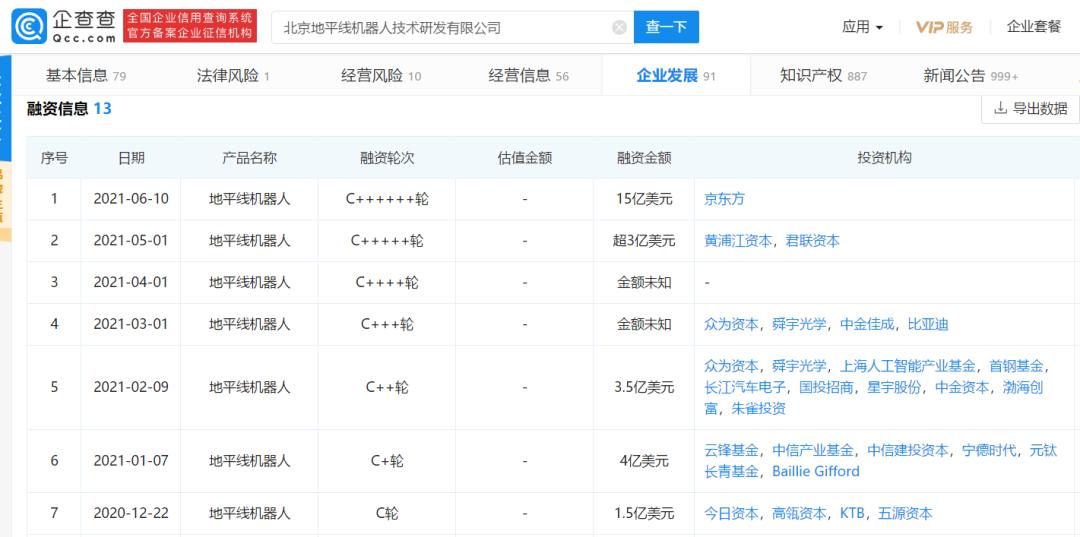Open 国投招商 investor link
The width and height of the screenshot is (1080, 537).
tap(826, 387)
